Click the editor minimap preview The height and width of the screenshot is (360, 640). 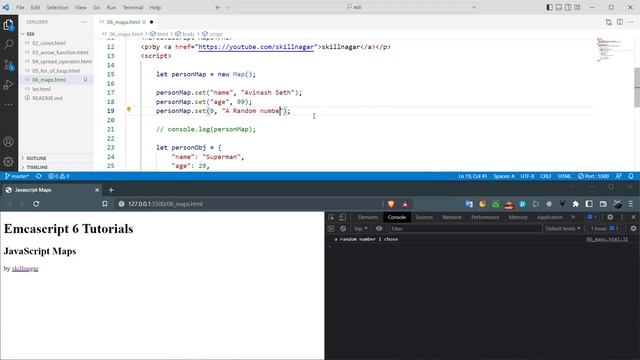pyautogui.click(x=609, y=49)
